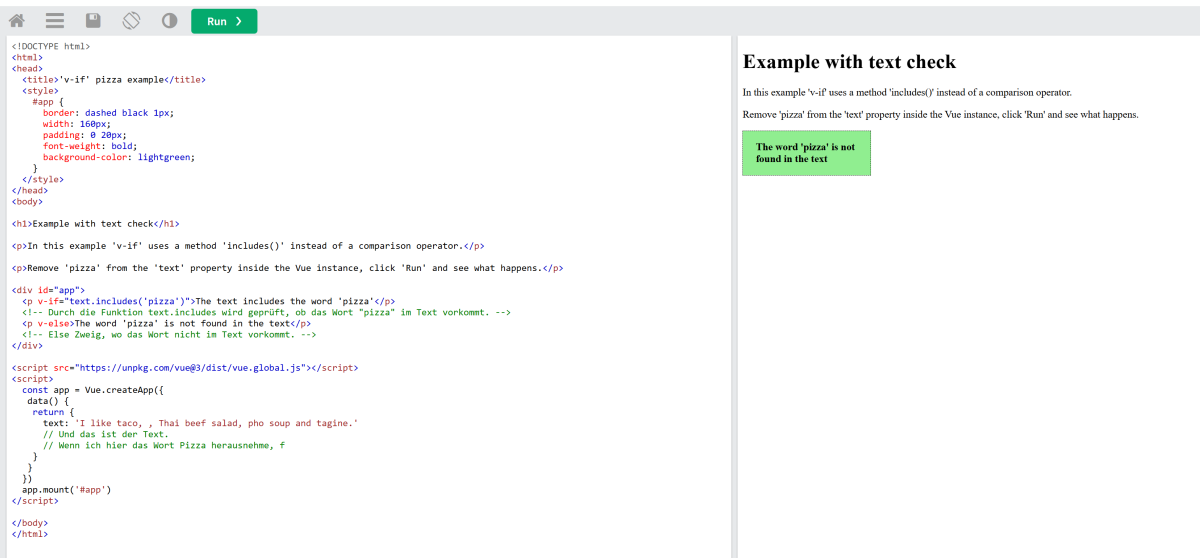Image resolution: width=1200 pixels, height=558 pixels.
Task: Click the app.mount('#app') code line
Action: coord(66,490)
